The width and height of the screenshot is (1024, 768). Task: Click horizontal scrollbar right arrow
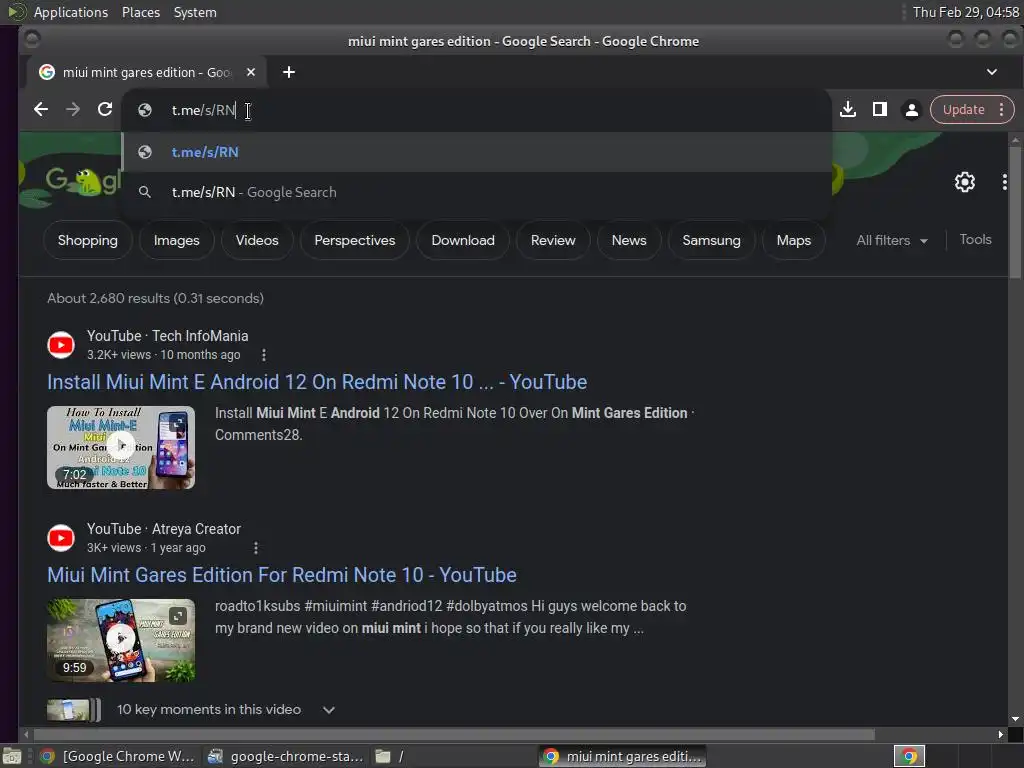pyautogui.click(x=1000, y=735)
